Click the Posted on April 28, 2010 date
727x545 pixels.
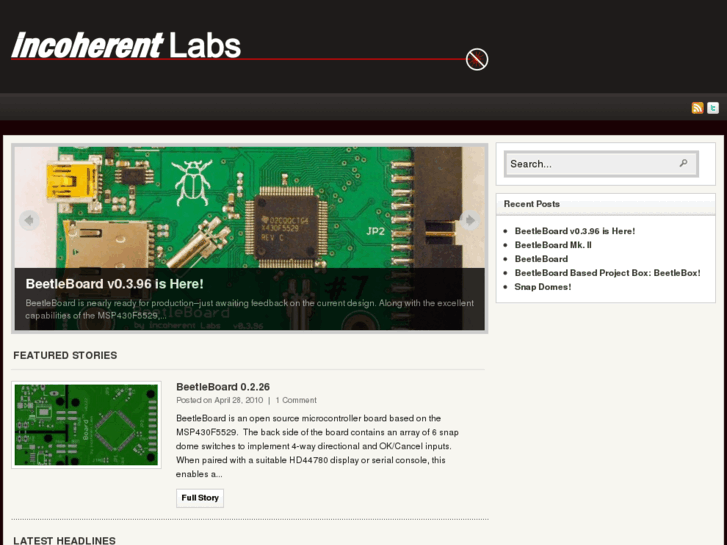219,400
